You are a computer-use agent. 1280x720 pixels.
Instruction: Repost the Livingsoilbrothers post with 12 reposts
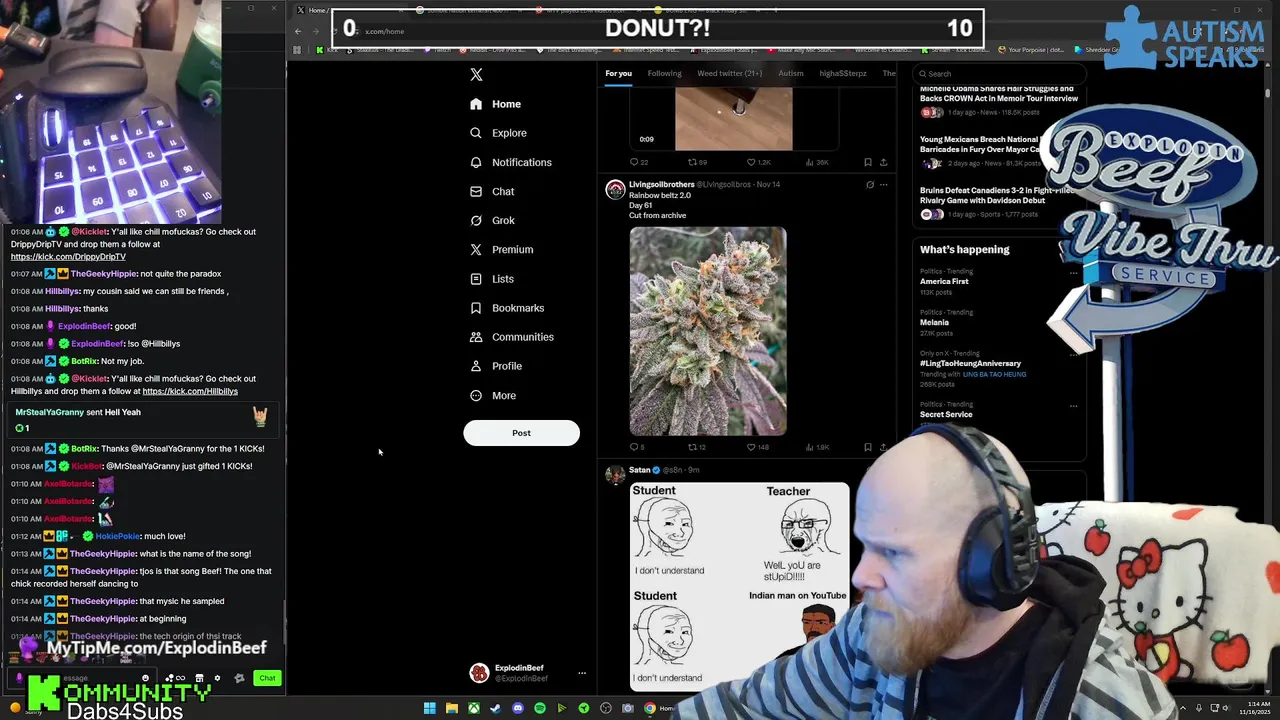click(x=696, y=447)
